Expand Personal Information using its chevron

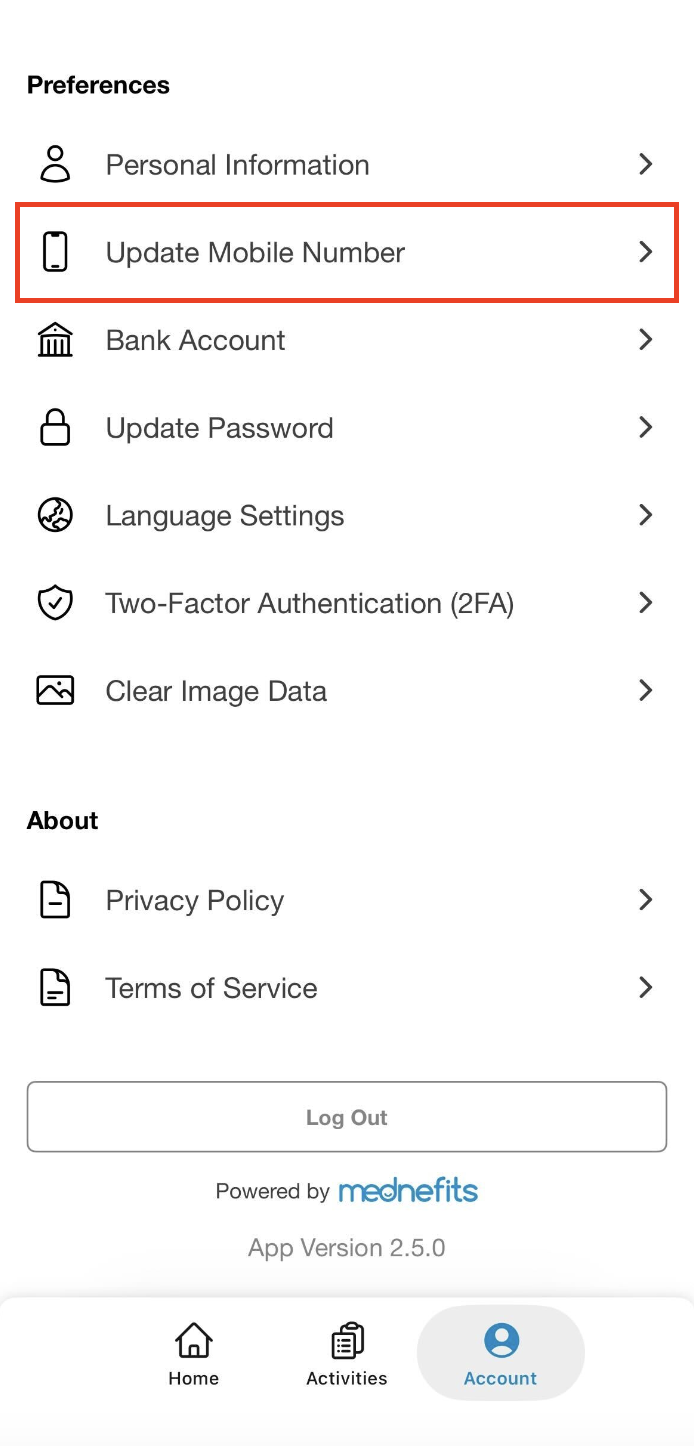point(646,164)
